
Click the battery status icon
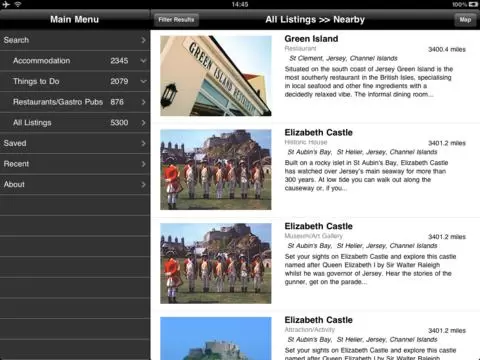pyautogui.click(x=473, y=4)
